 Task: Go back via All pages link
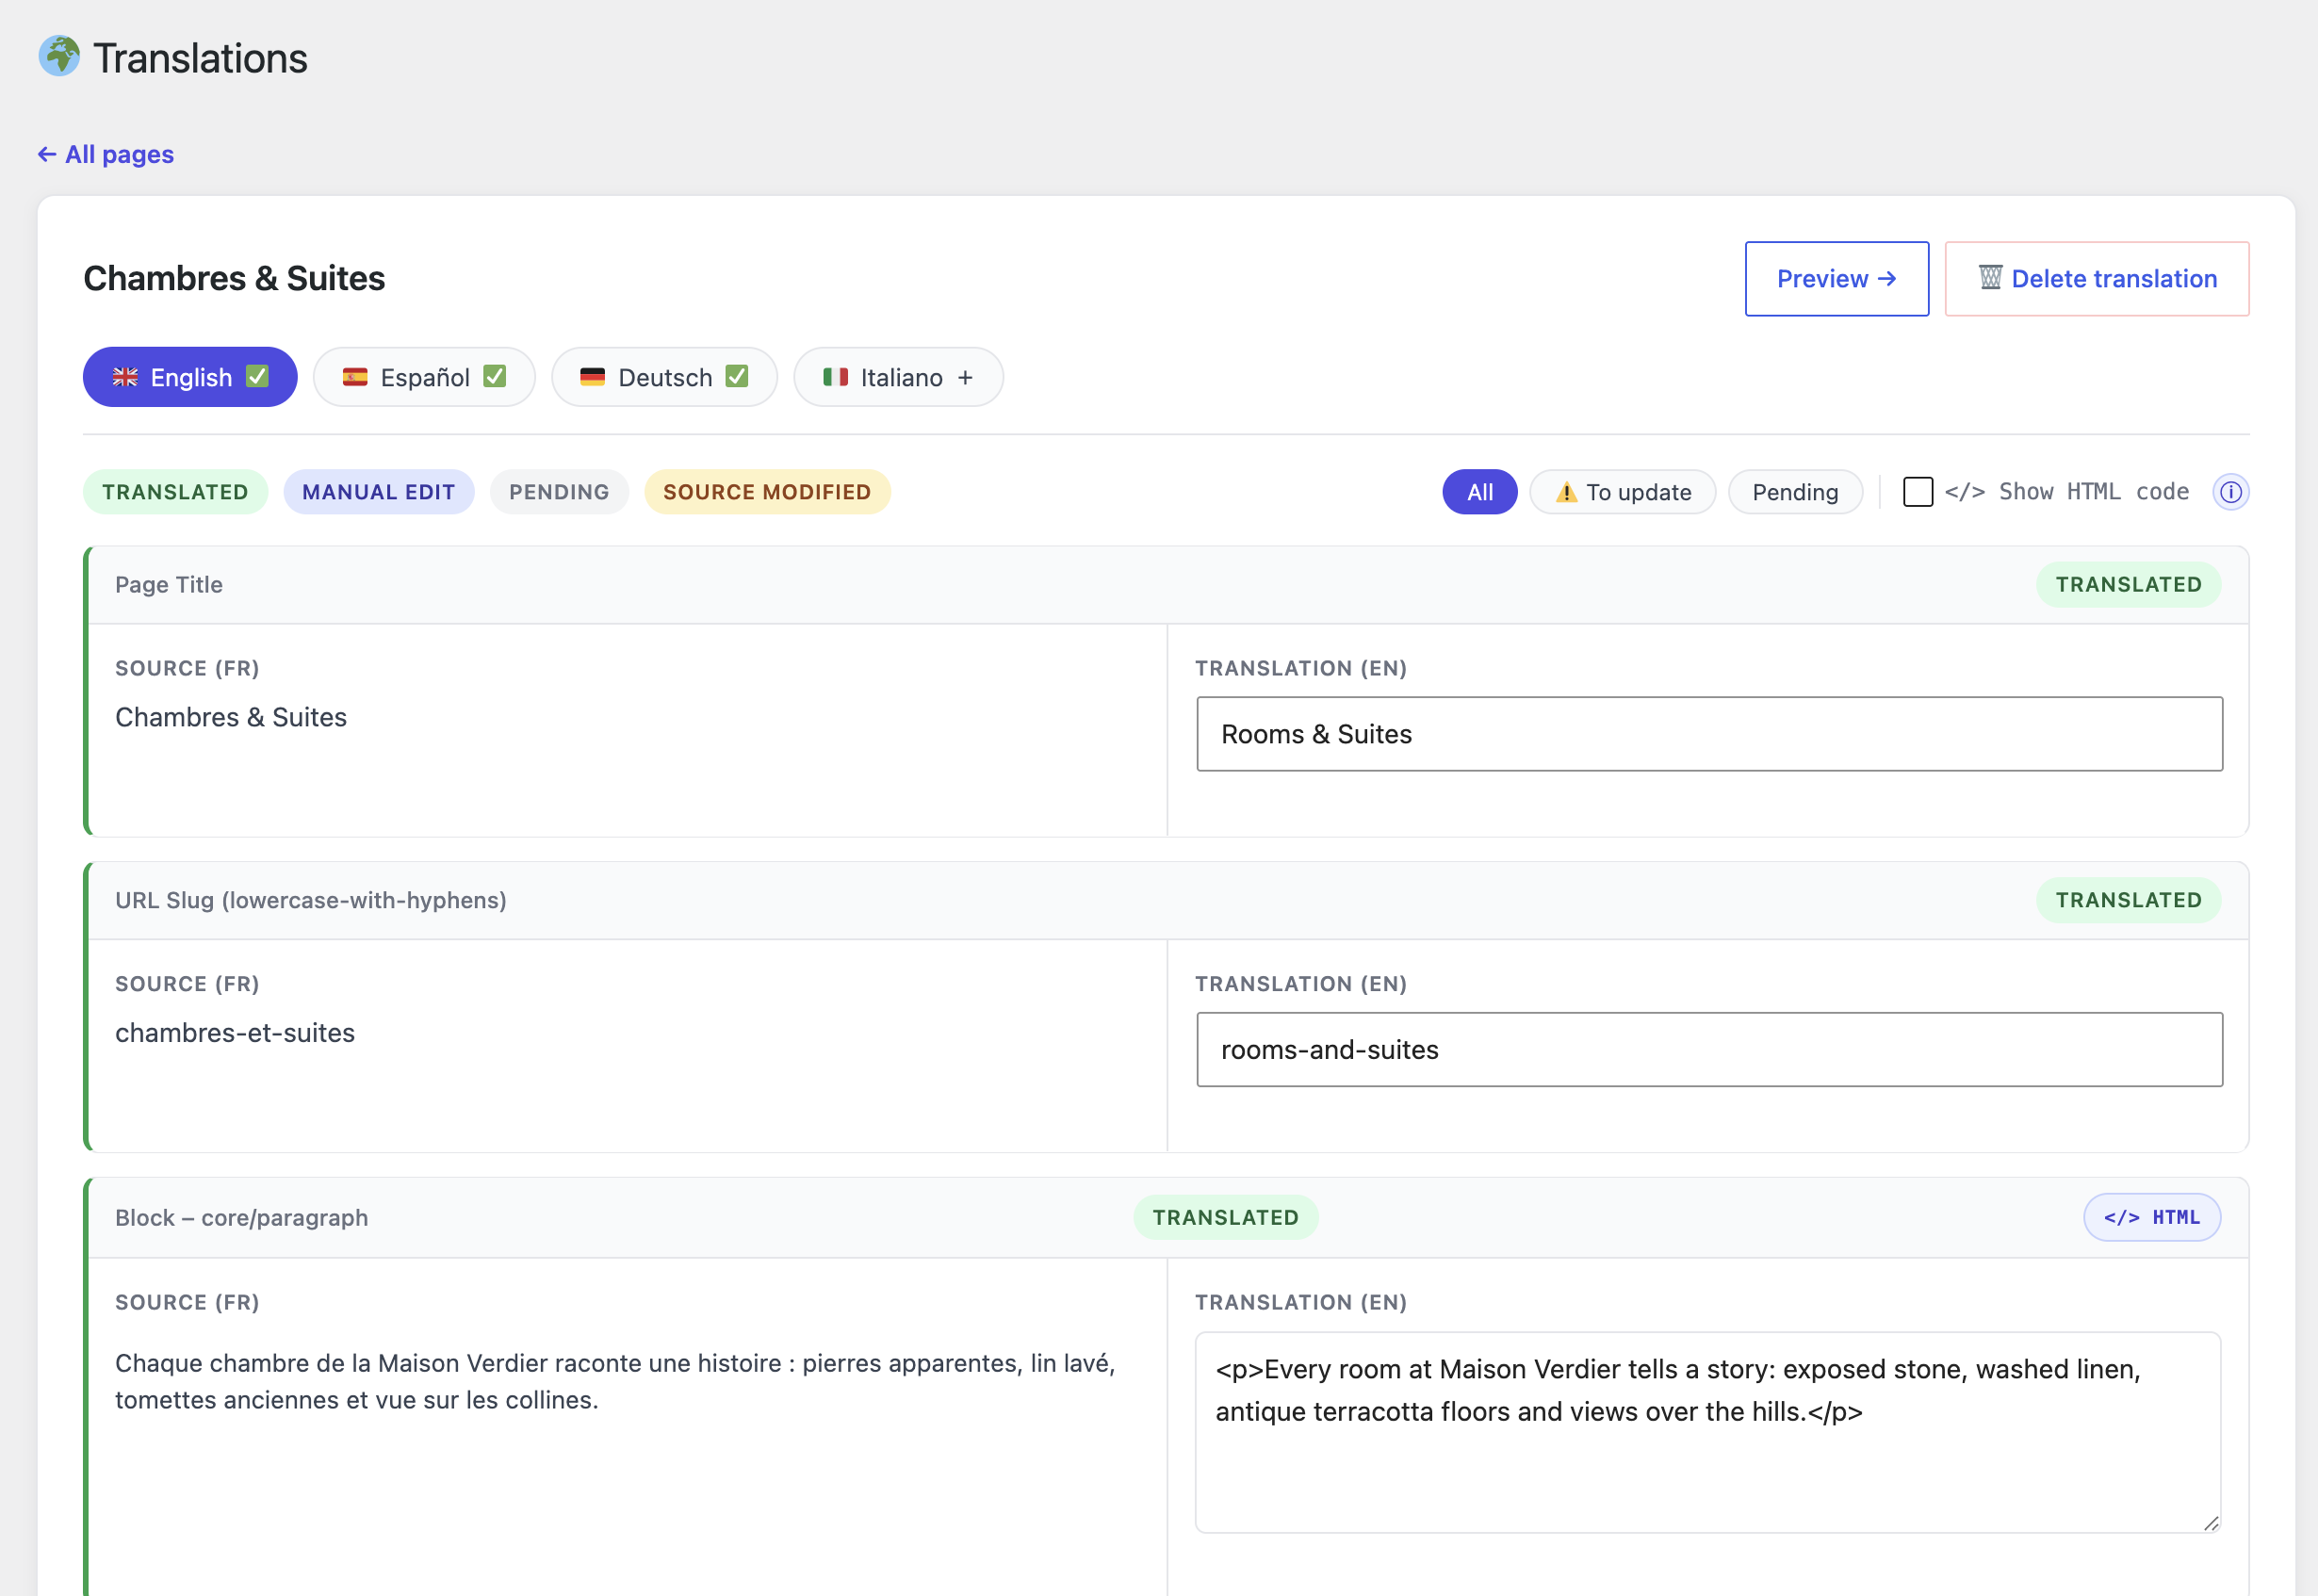coord(106,154)
